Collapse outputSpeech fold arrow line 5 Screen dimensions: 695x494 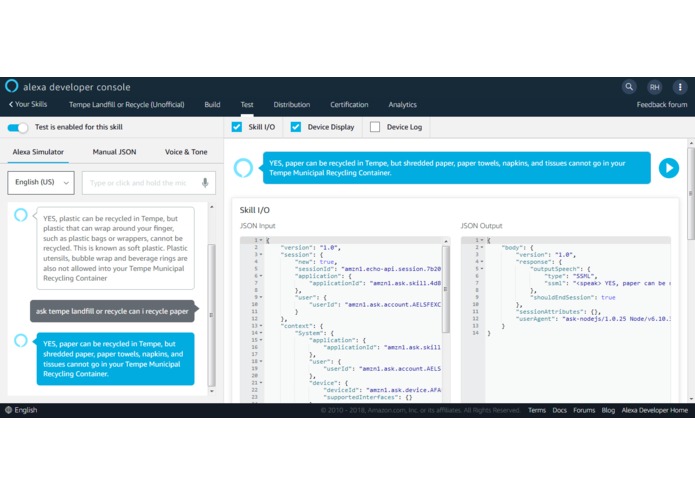pyautogui.click(x=482, y=268)
